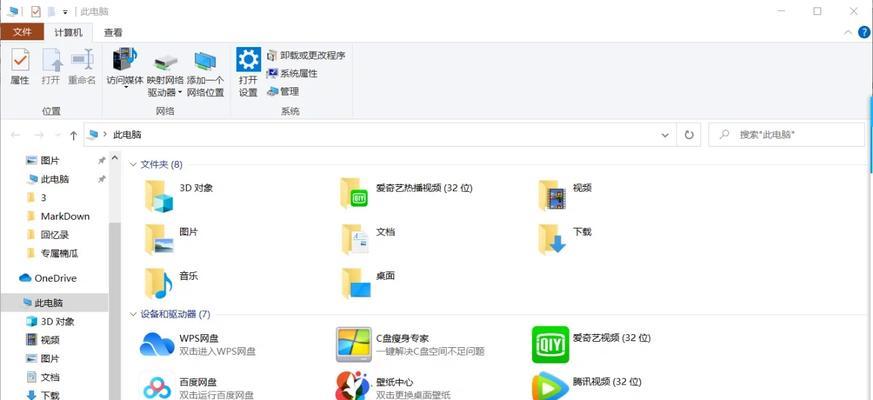
Task: Open the 爱奇艺热播视频 (32 位) folder
Action: point(406,193)
